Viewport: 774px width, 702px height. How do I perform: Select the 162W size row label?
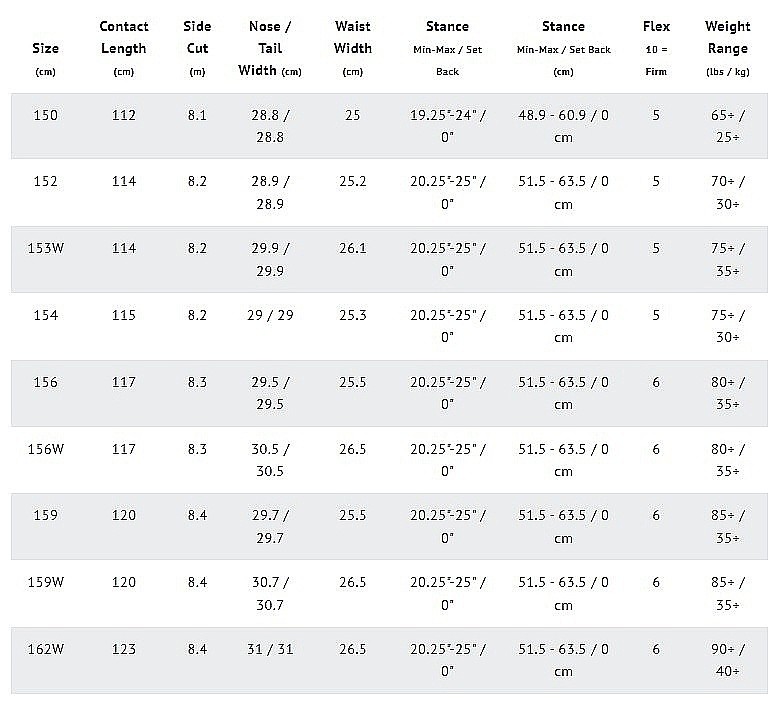[45, 649]
